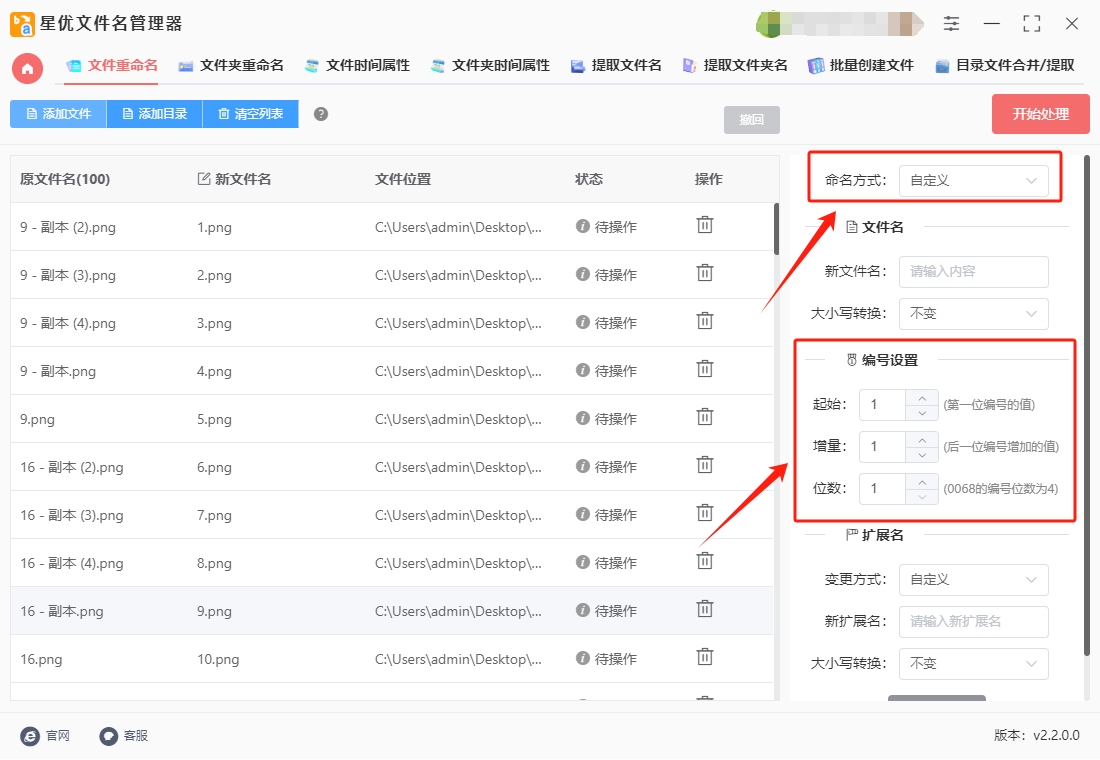Open the 变更方式 dropdown
This screenshot has width=1100, height=760.
click(x=973, y=580)
